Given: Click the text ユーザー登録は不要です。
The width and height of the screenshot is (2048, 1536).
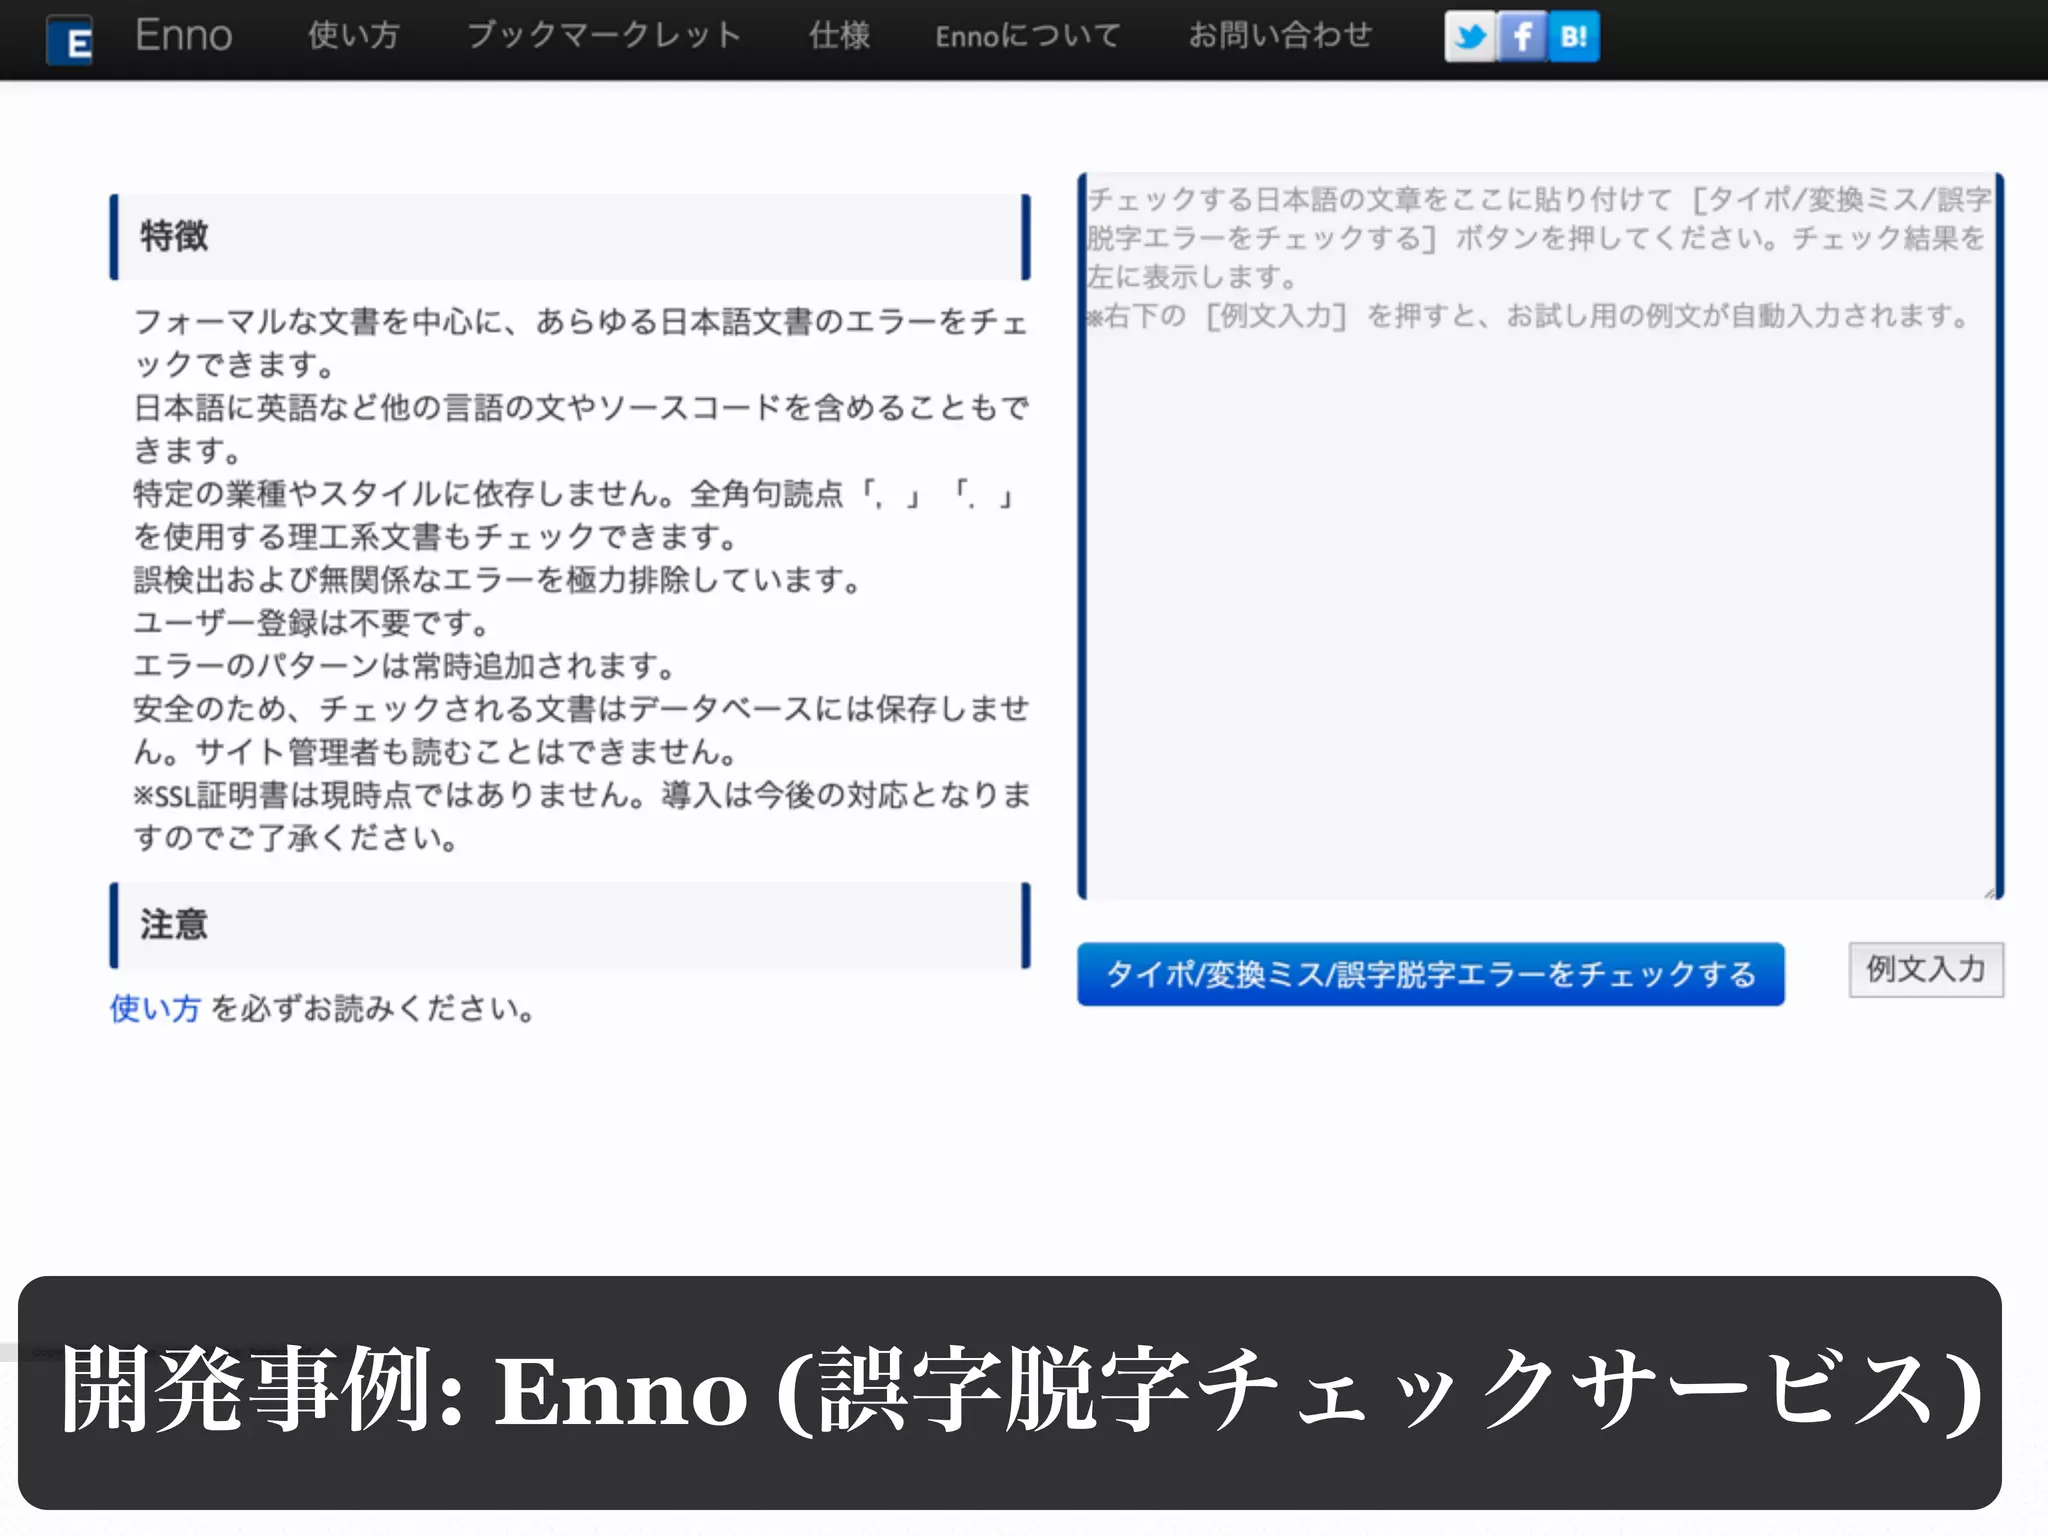Looking at the screenshot, I should pos(312,623).
